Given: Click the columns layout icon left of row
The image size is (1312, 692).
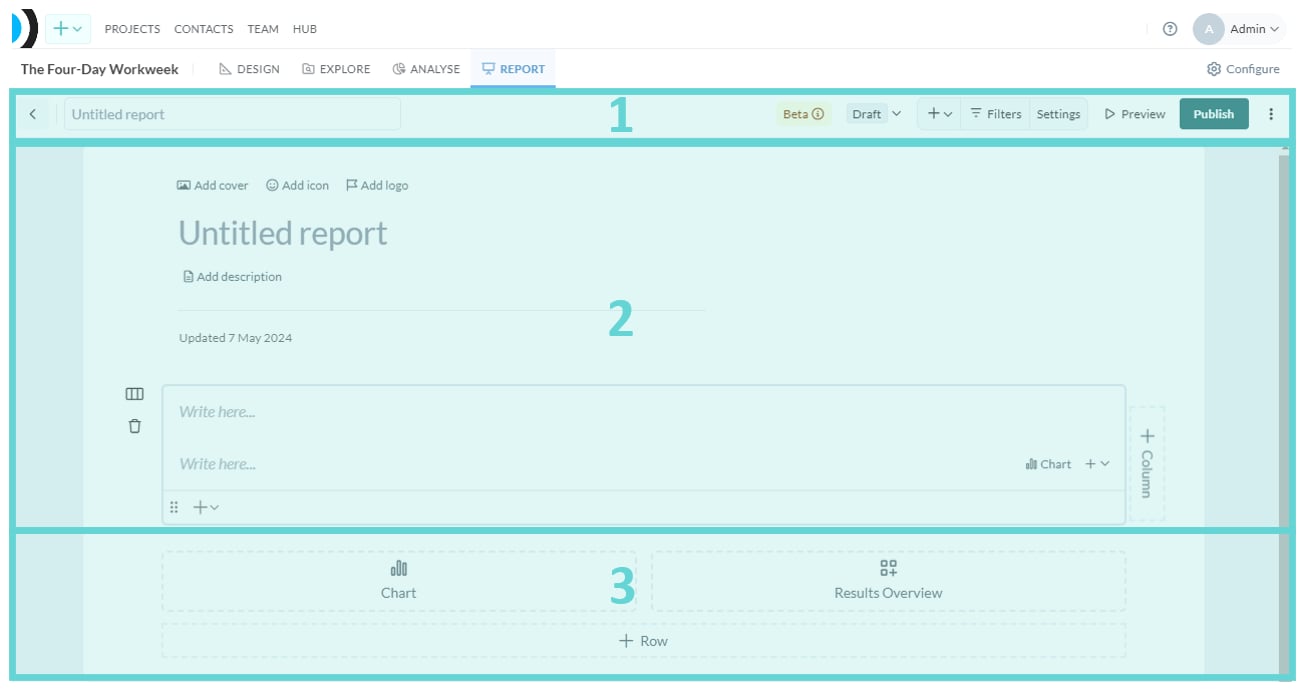Looking at the screenshot, I should point(135,394).
